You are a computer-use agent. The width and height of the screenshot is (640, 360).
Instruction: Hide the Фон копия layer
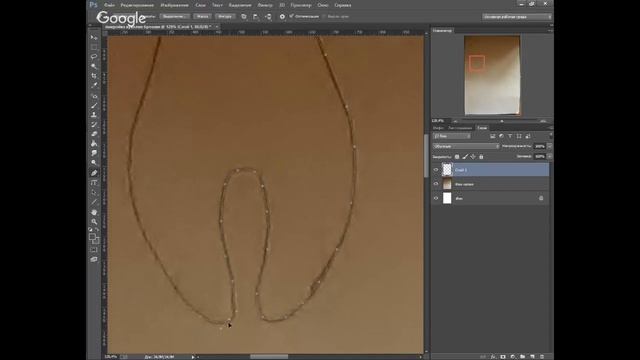tap(436, 184)
